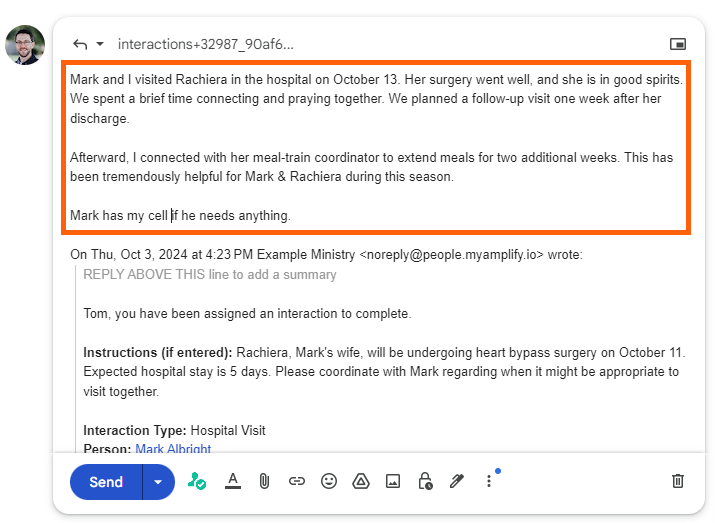Click the Send button
718x523 pixels.
[106, 481]
